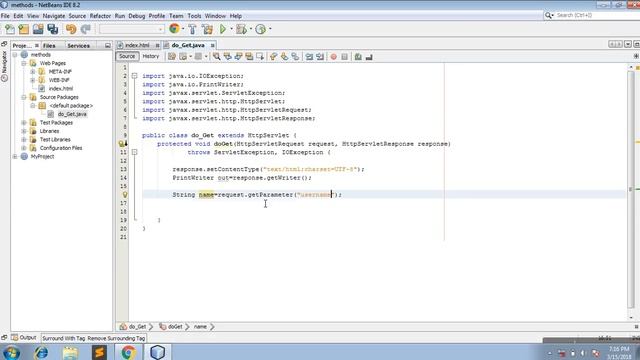Open the Refactor menu
The width and height of the screenshot is (640, 360).
[100, 16]
